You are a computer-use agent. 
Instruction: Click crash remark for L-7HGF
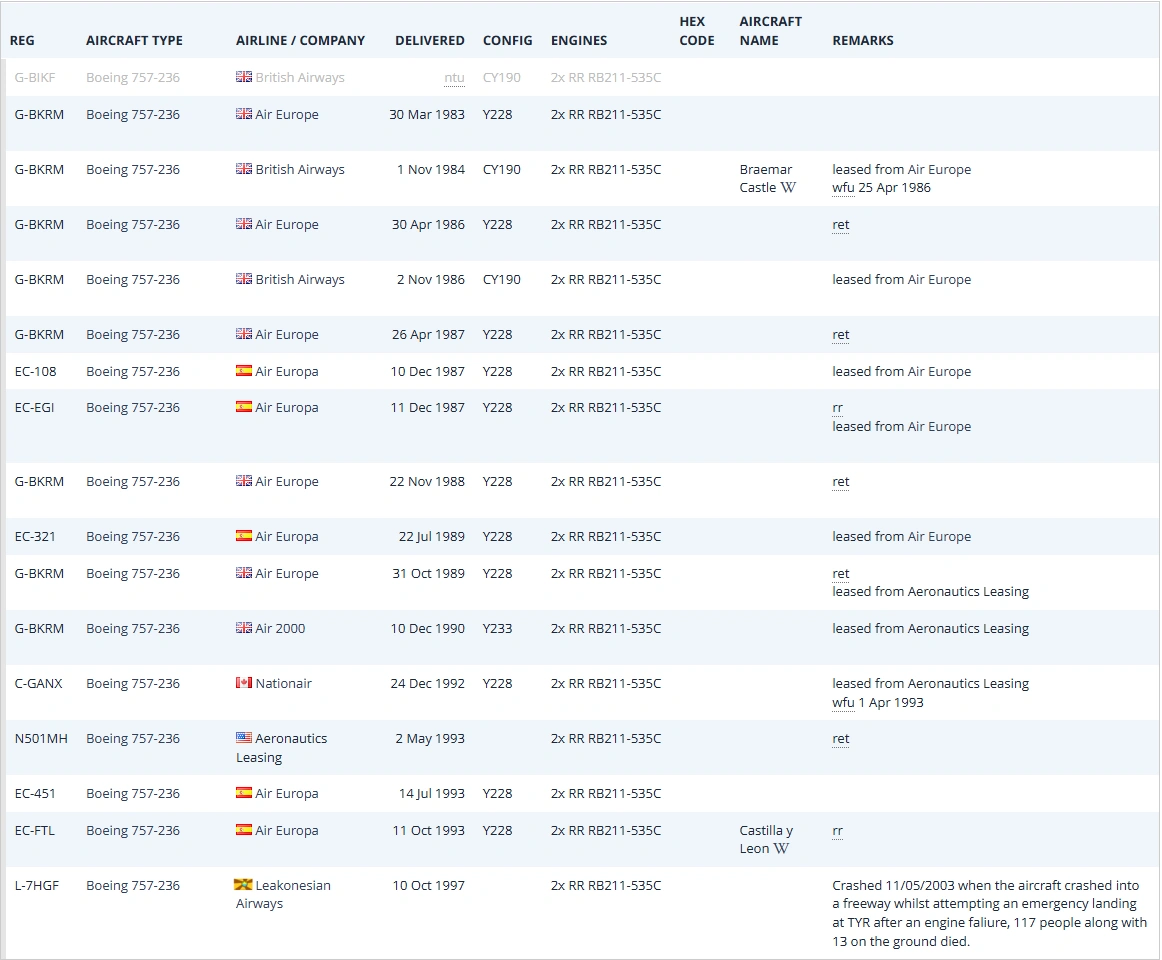click(989, 913)
